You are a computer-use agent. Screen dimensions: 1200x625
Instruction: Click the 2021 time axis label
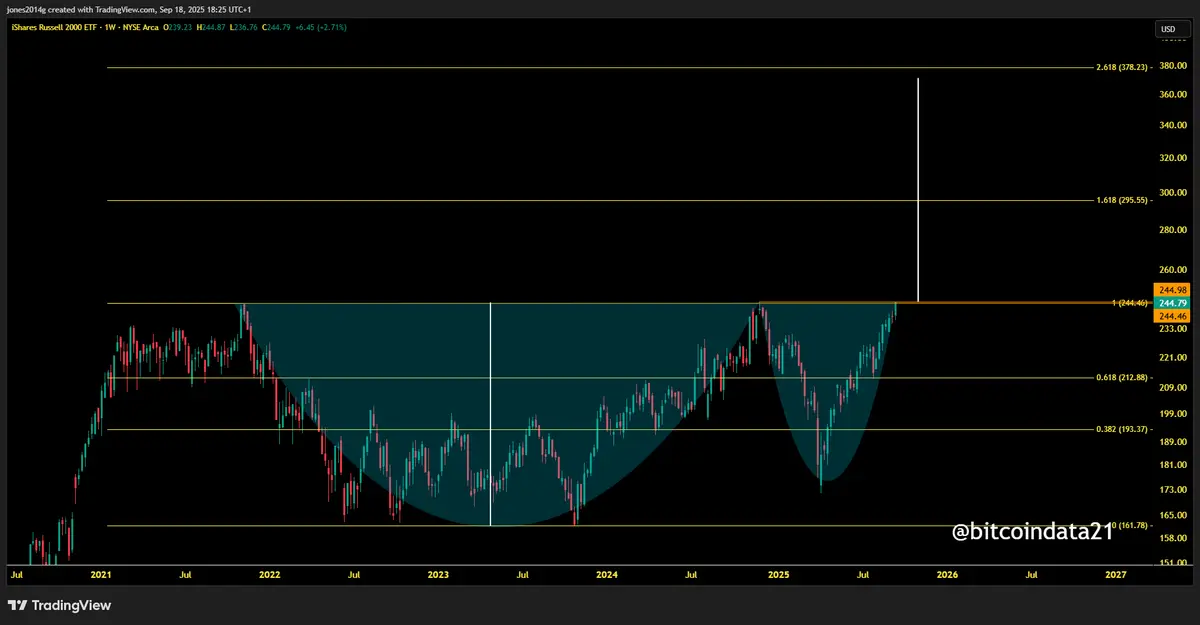101,575
